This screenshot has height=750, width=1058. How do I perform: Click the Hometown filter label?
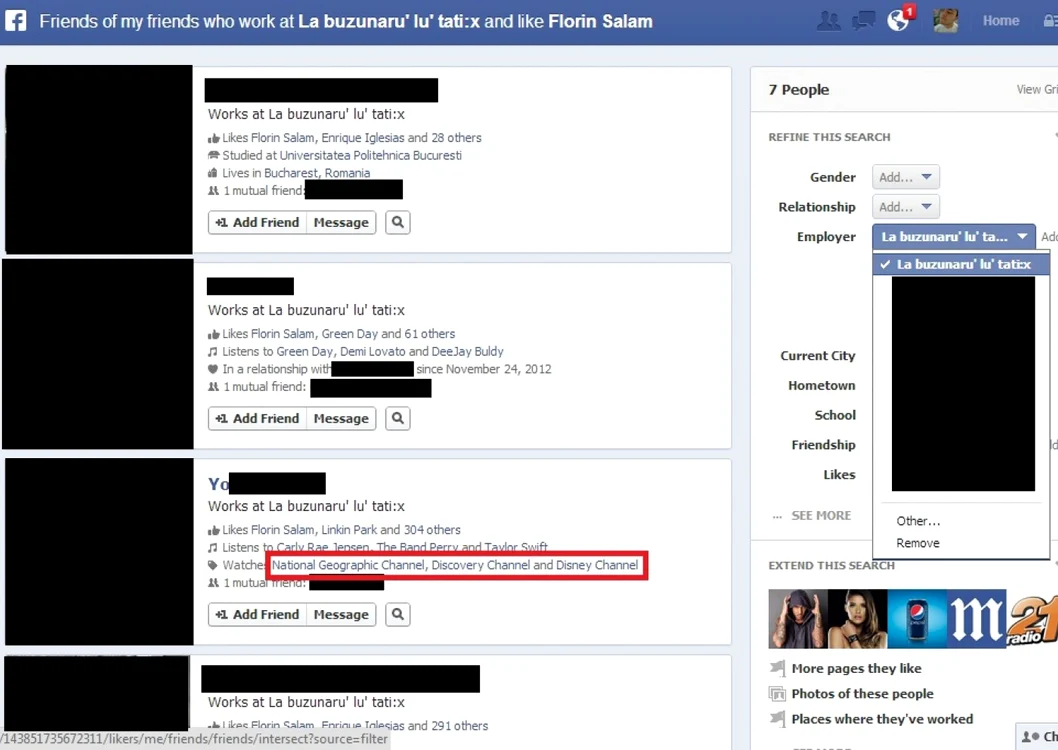point(822,385)
